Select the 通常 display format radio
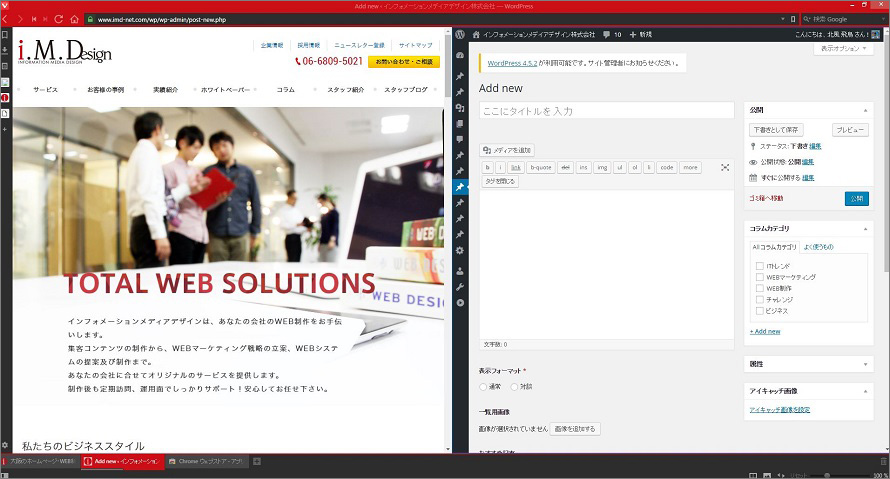 pyautogui.click(x=483, y=386)
